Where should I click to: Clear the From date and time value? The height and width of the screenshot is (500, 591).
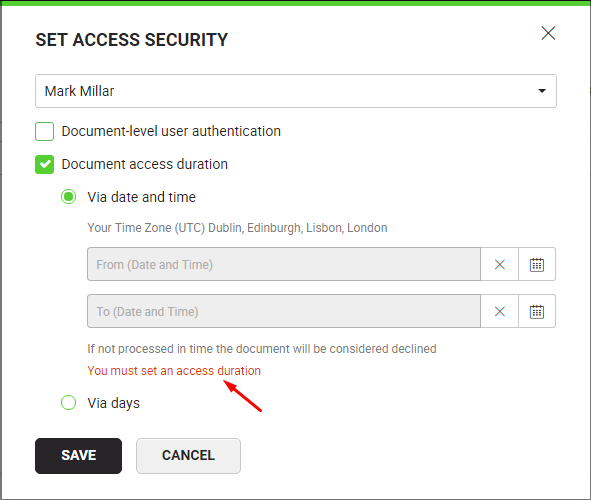pyautogui.click(x=499, y=264)
